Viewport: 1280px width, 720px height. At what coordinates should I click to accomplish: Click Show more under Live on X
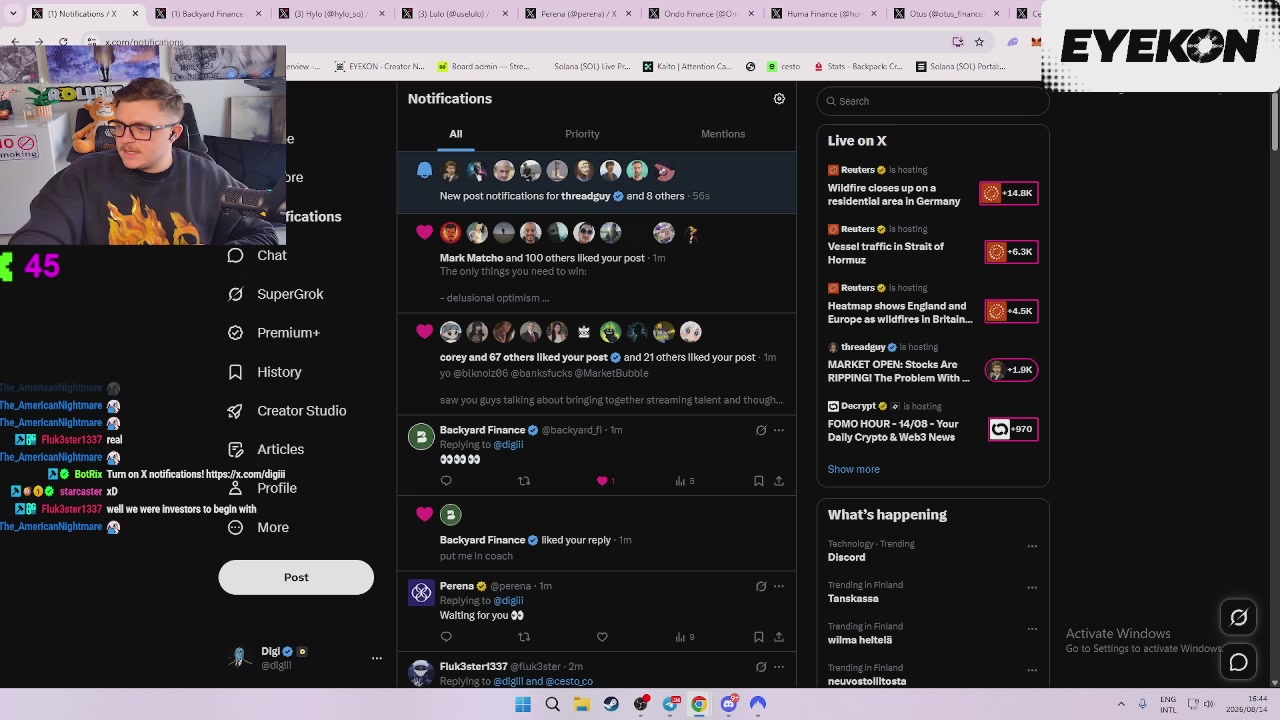854,469
